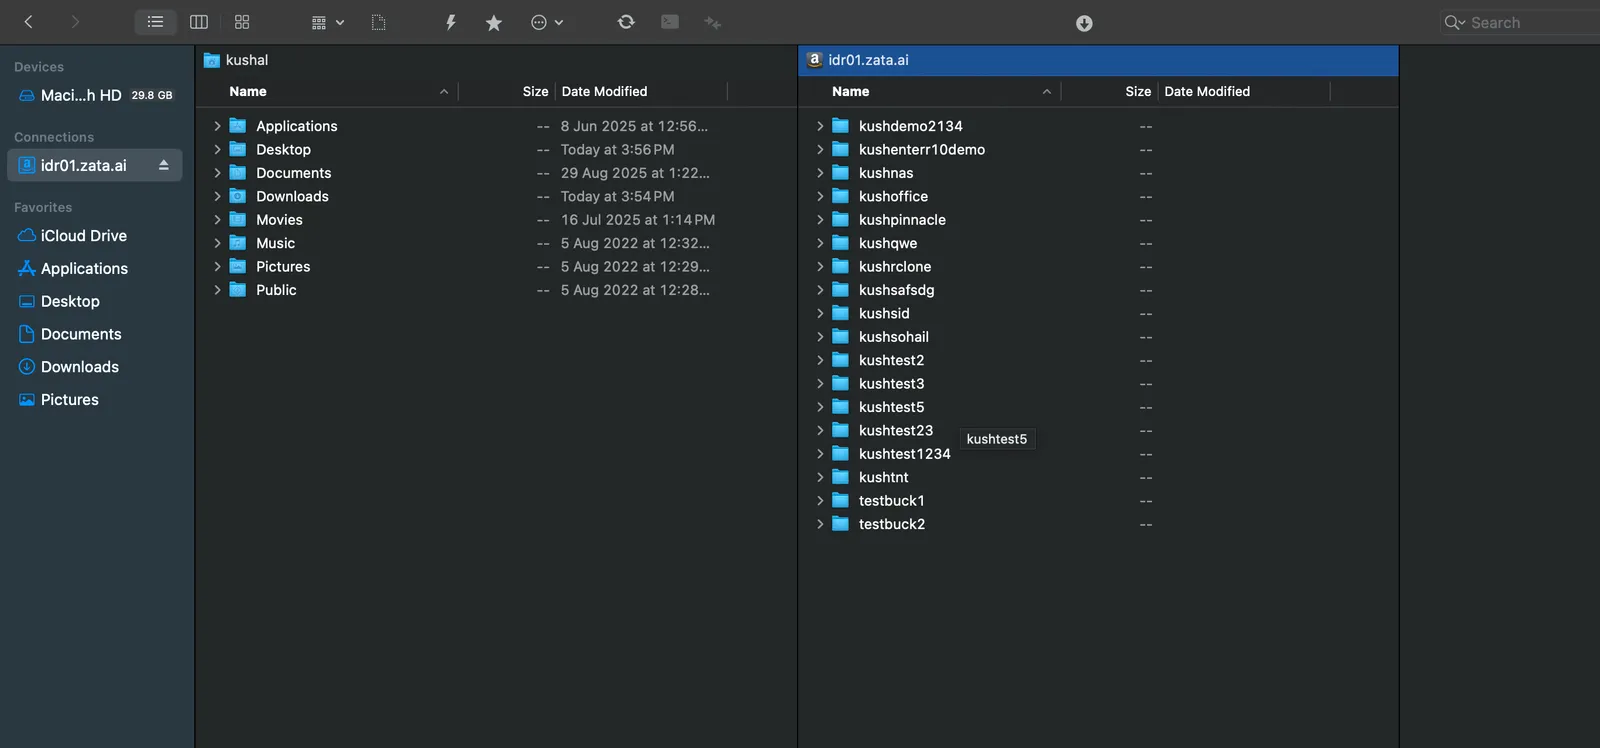Image resolution: width=1600 pixels, height=748 pixels.
Task: Switch to icon grid view mode
Action: coord(242,22)
